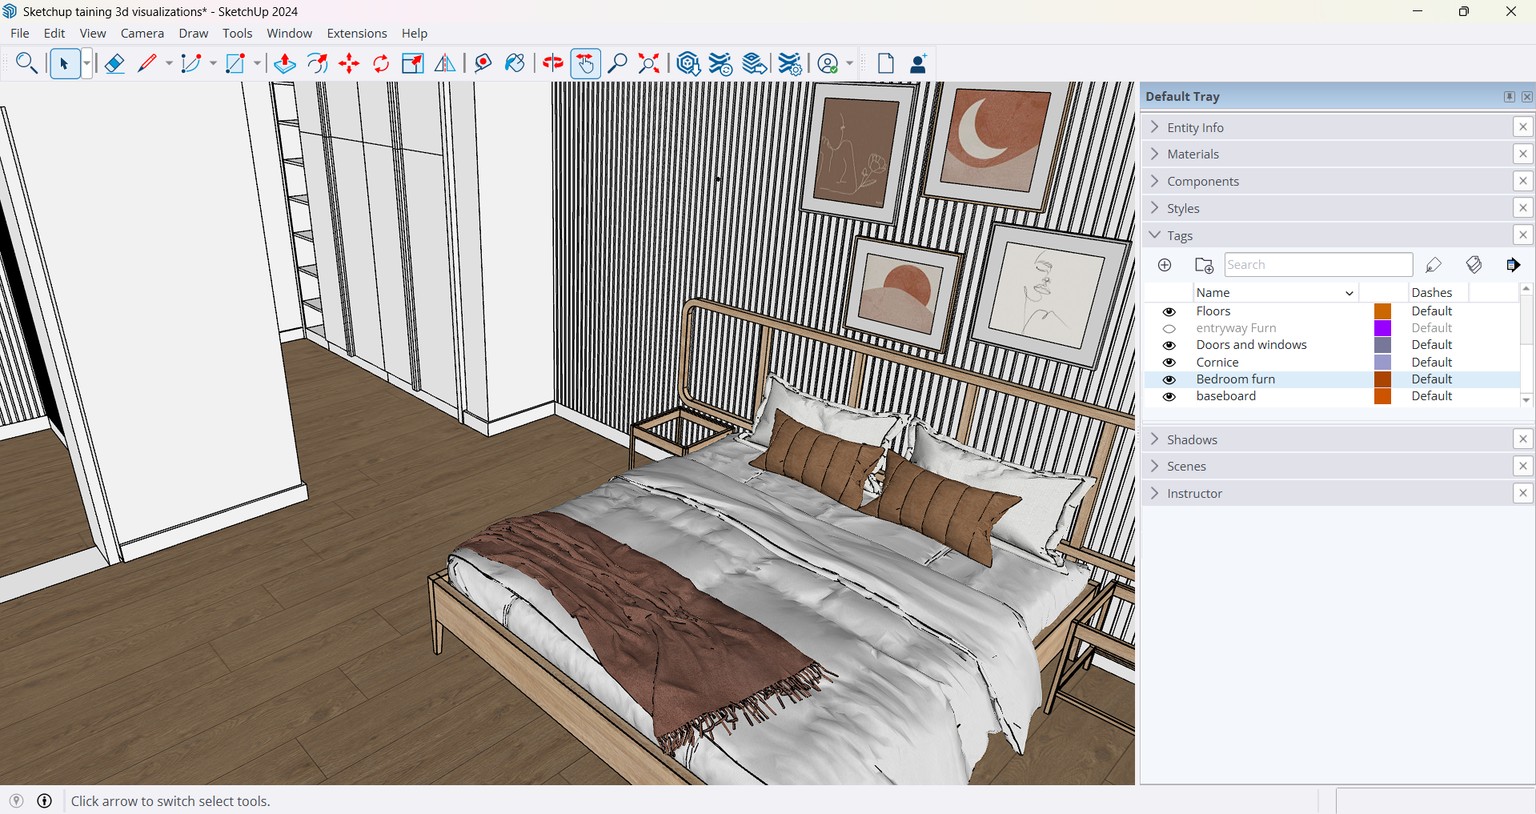Open the Extensions menu
The width and height of the screenshot is (1536, 814).
click(x=357, y=33)
